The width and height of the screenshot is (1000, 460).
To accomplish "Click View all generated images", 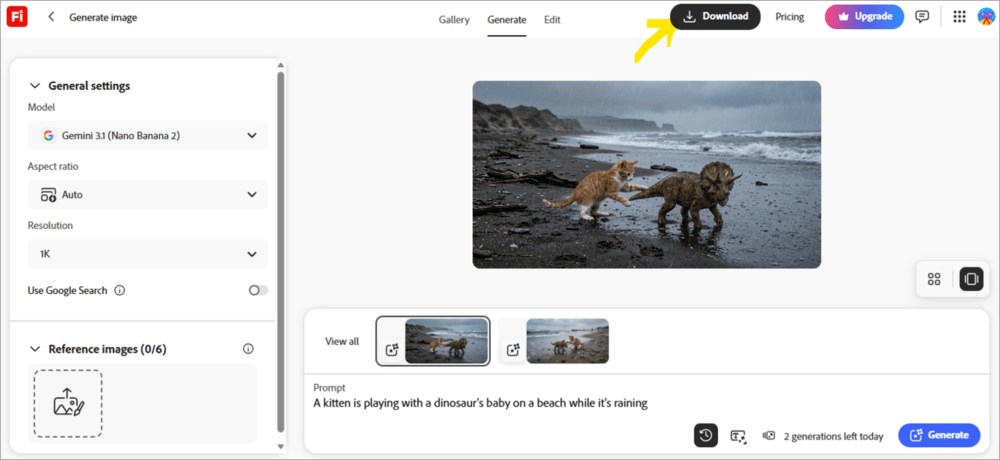I will pos(342,341).
